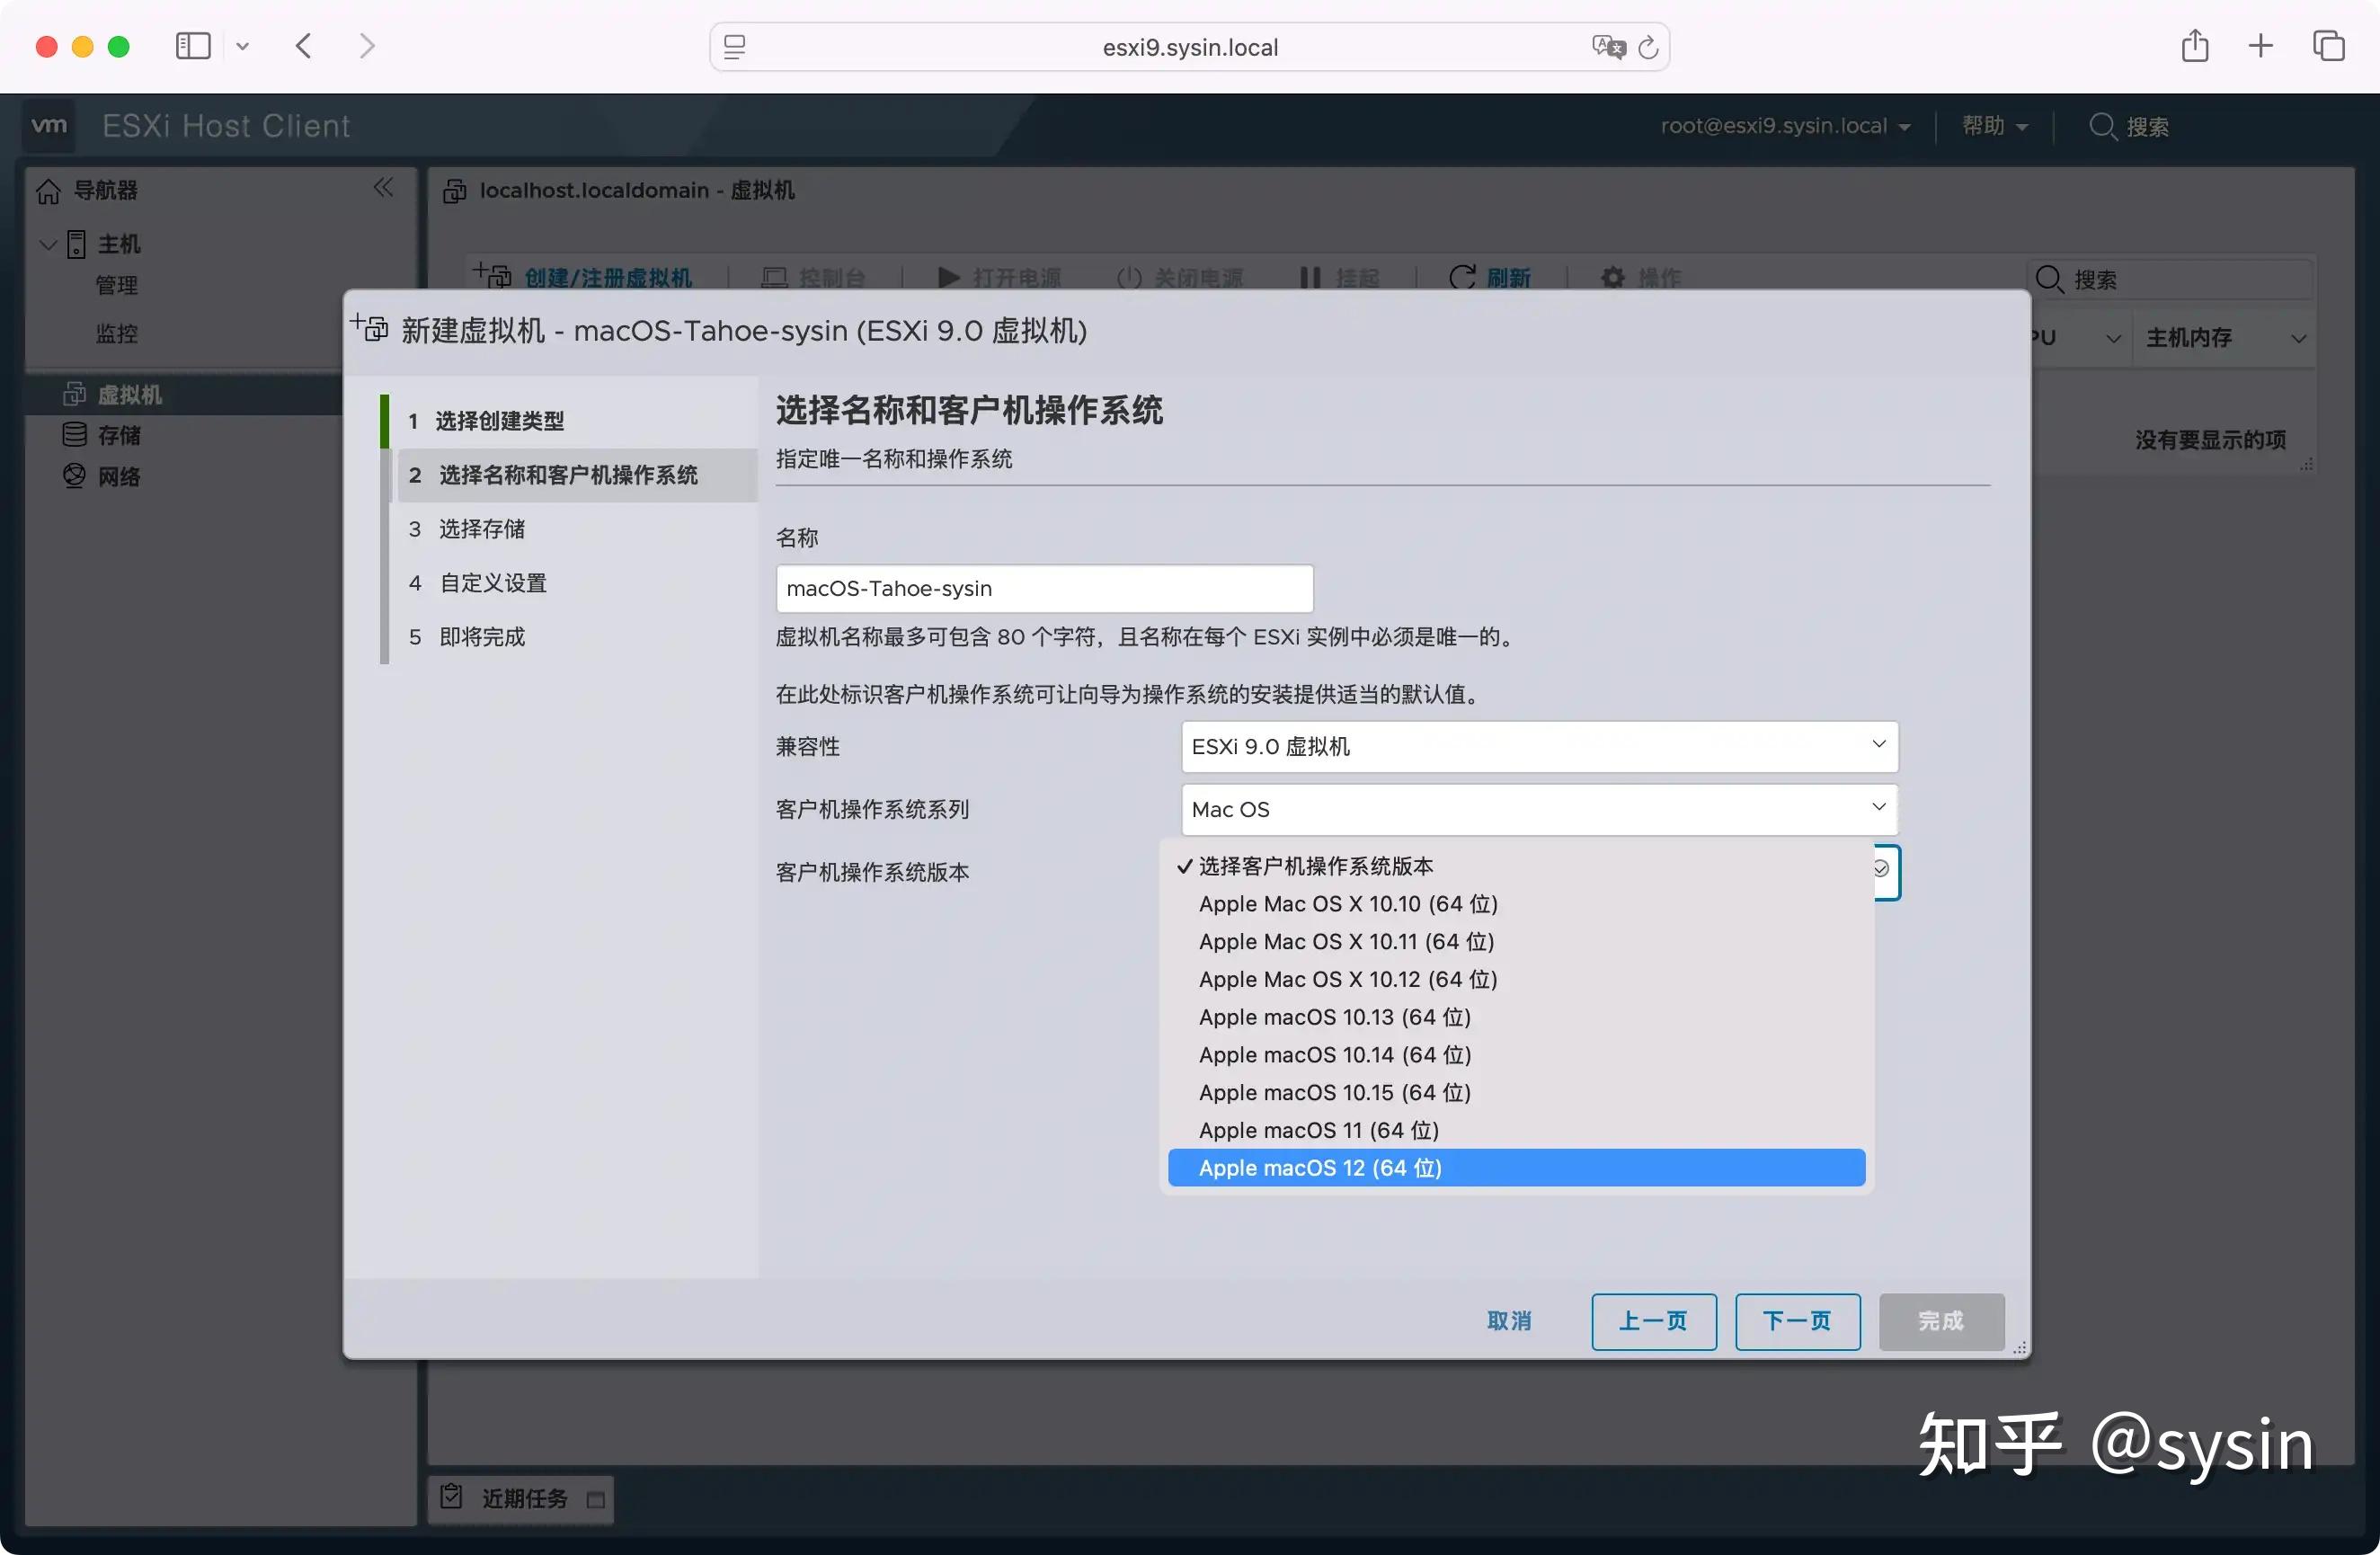This screenshot has width=2380, height=1555.
Task: Switch to step 3 选择存储
Action: pos(481,529)
